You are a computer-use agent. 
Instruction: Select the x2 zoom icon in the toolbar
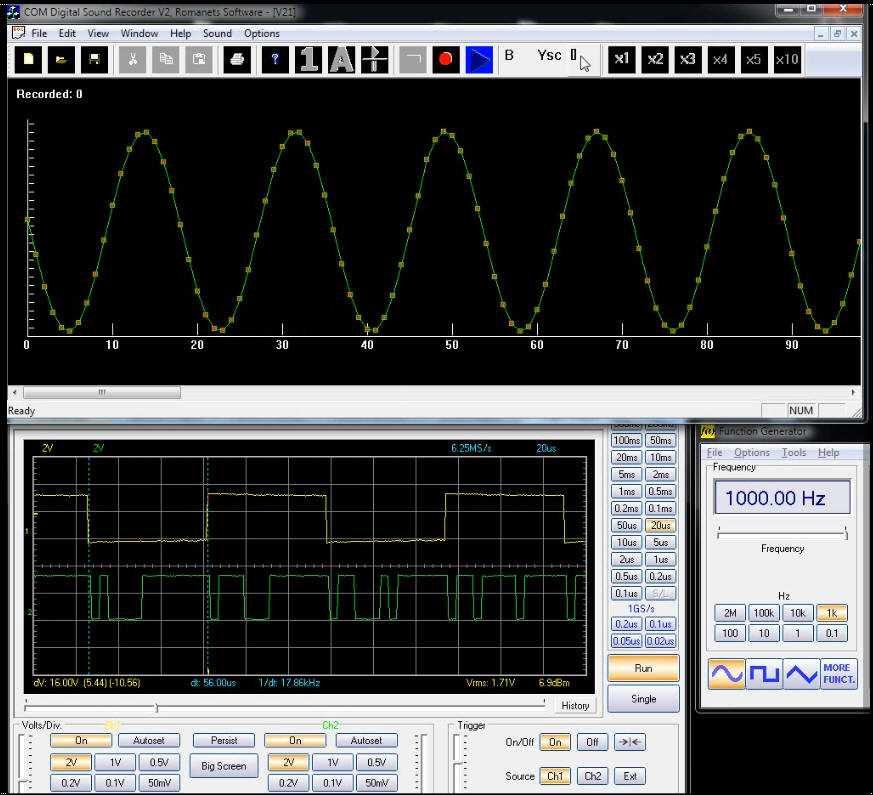point(654,59)
